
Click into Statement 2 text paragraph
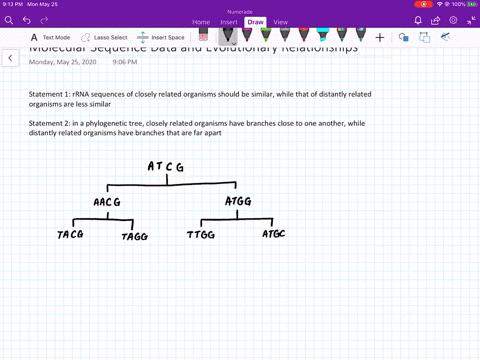(197, 128)
